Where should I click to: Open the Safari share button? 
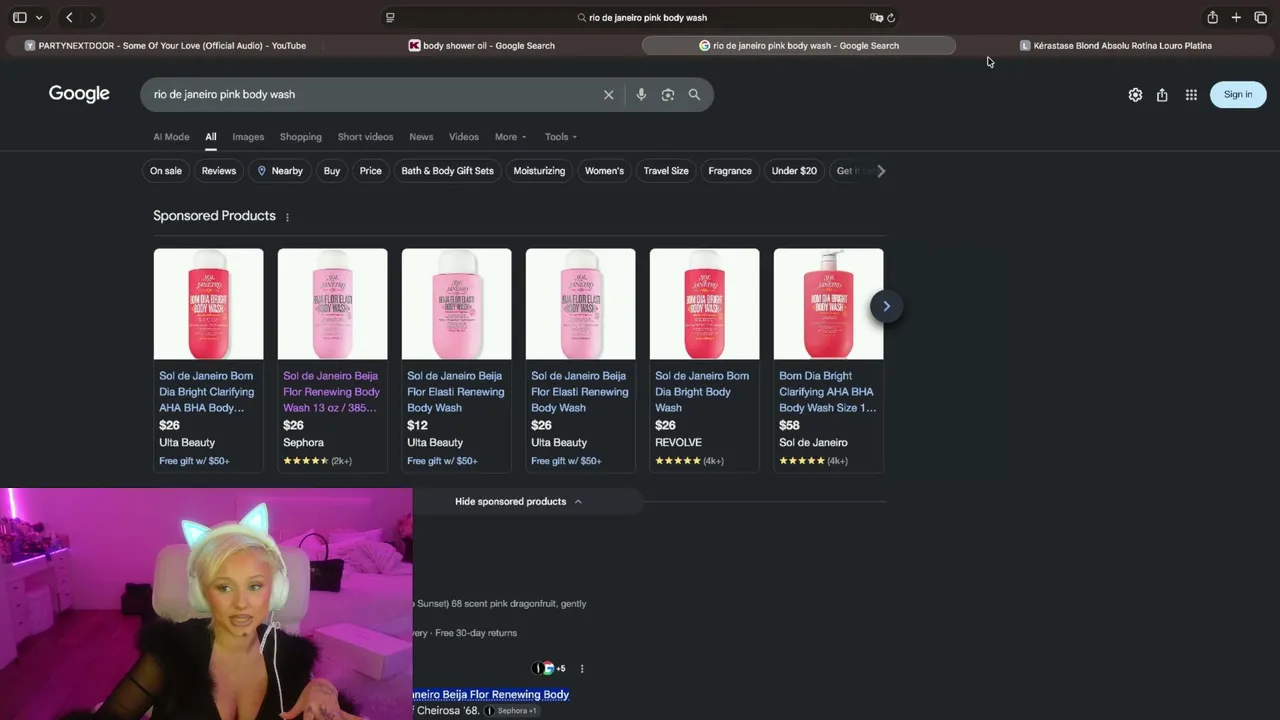point(1212,17)
